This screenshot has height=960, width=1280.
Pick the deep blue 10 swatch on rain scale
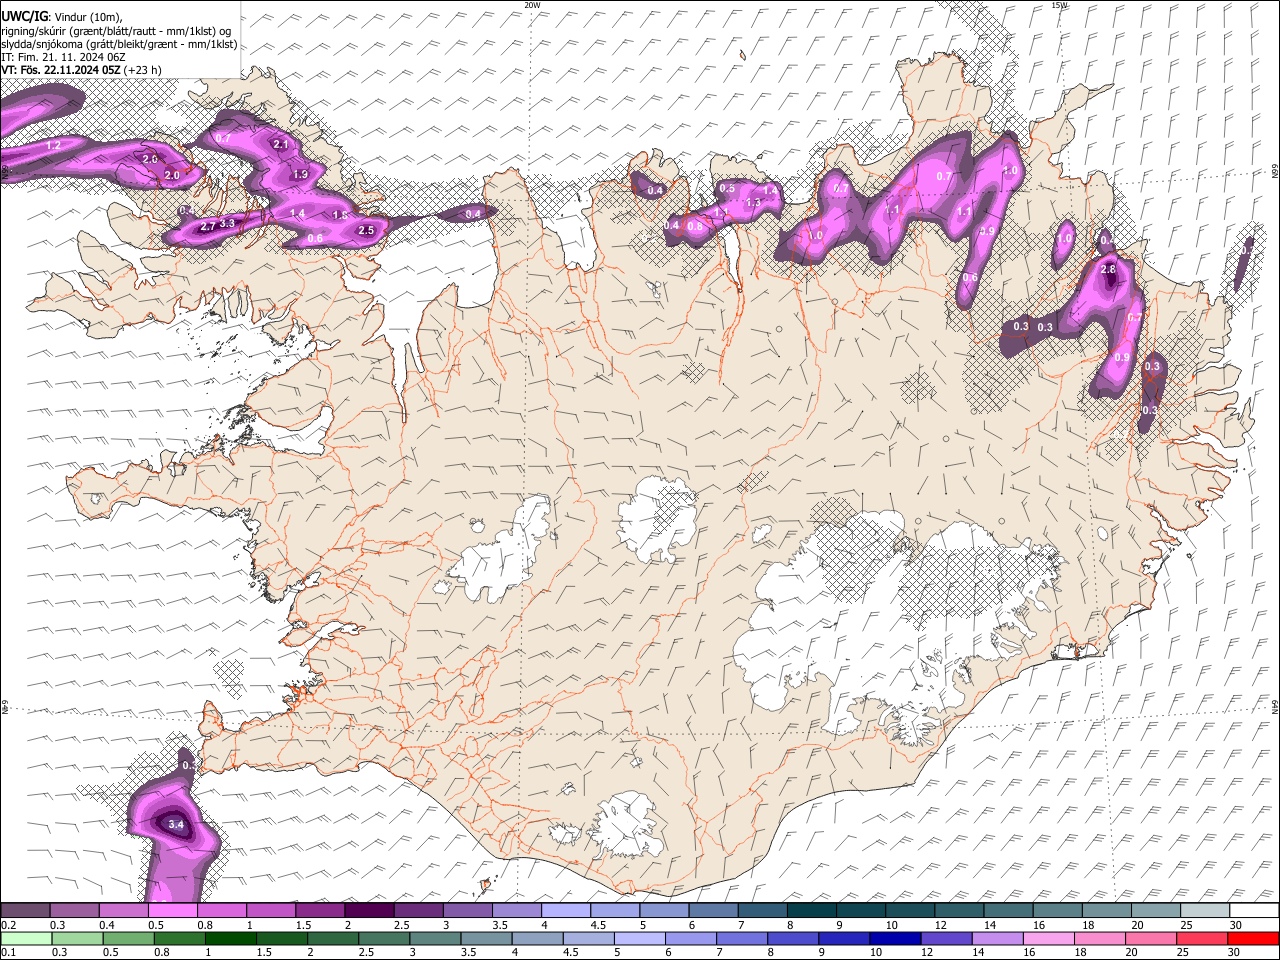pyautogui.click(x=896, y=939)
